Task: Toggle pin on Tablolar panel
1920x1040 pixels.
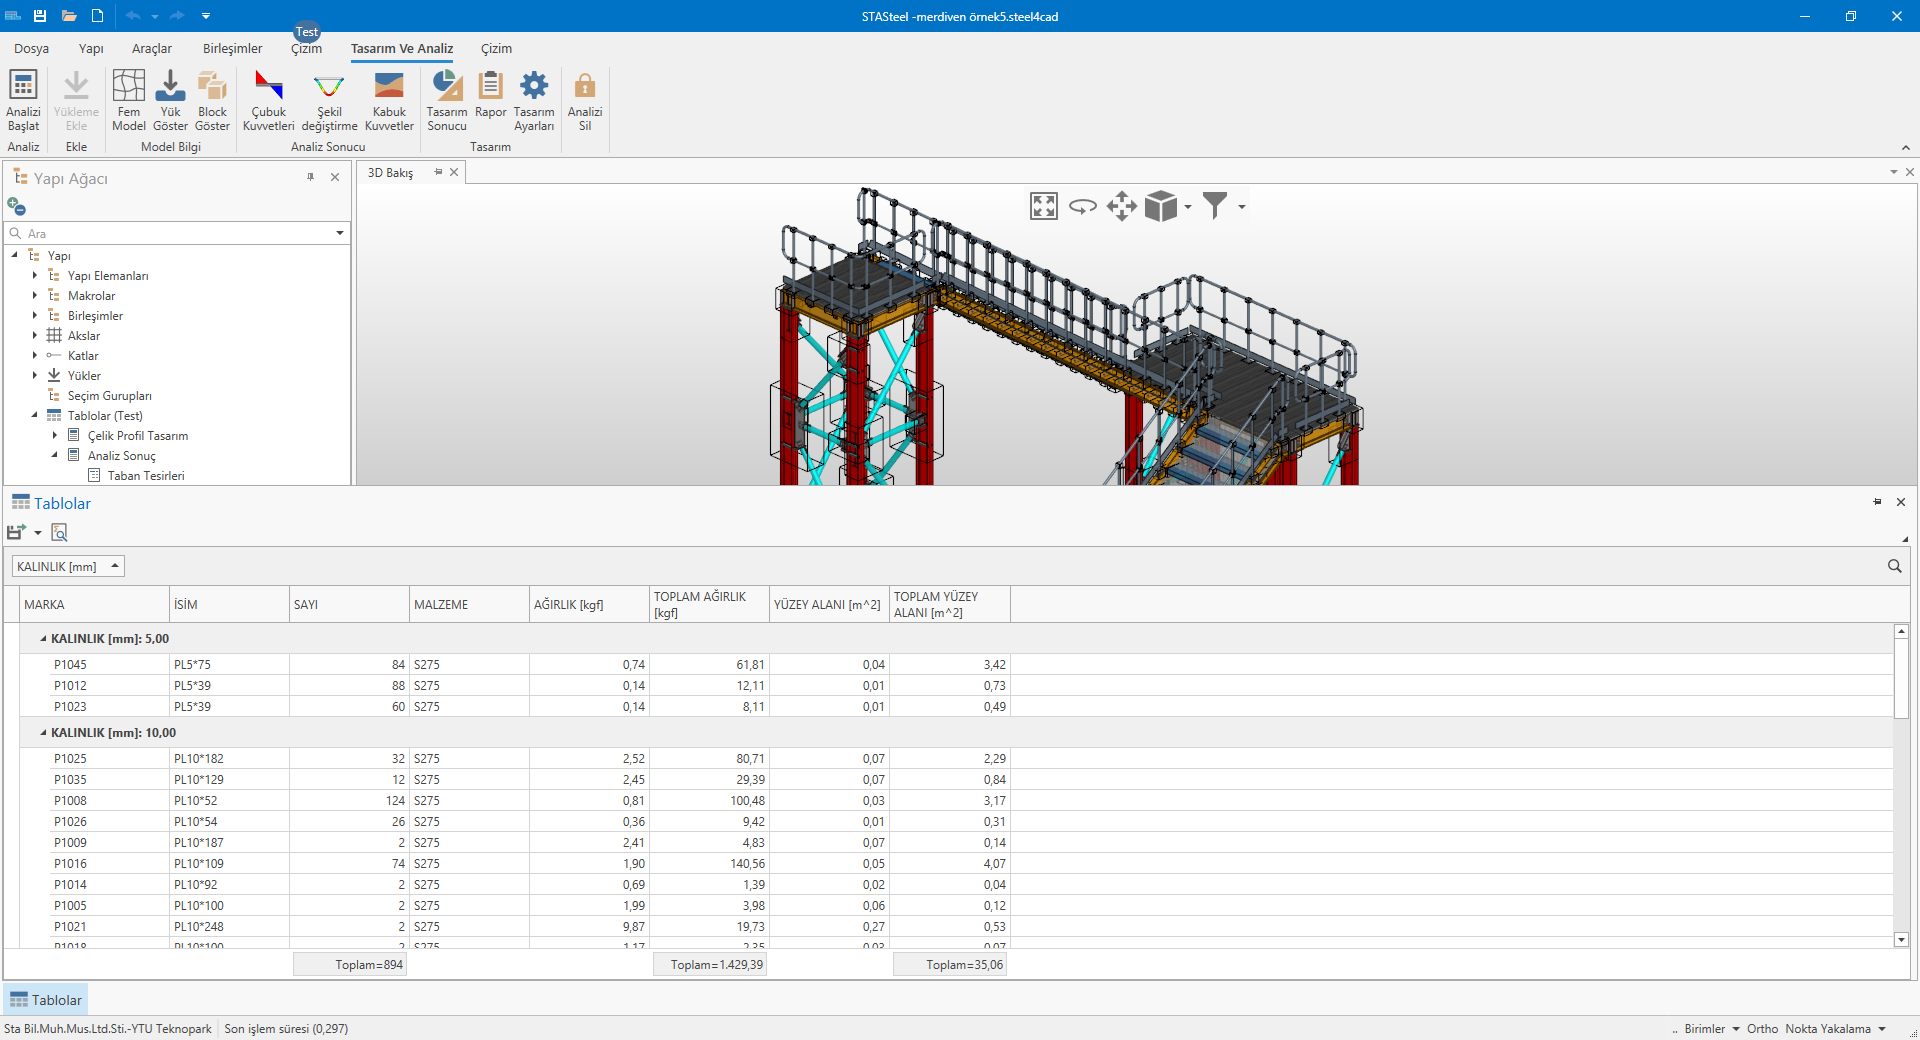Action: tap(1877, 502)
